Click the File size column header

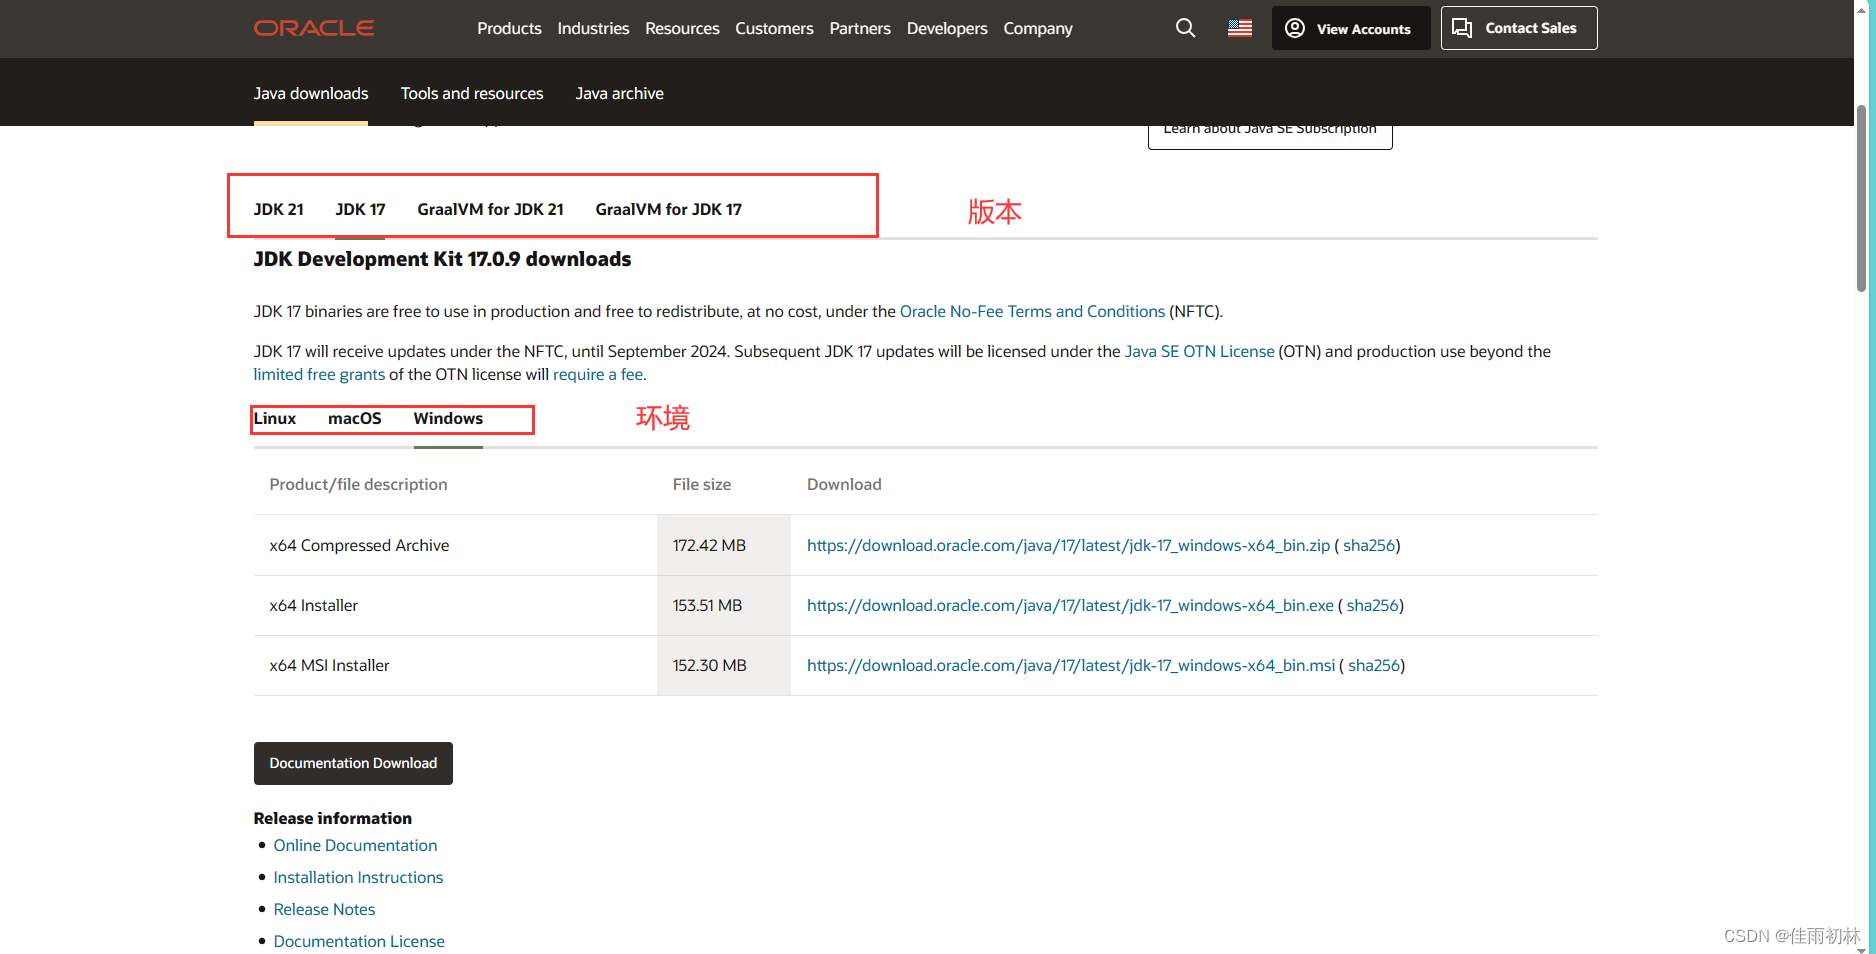[x=701, y=484]
